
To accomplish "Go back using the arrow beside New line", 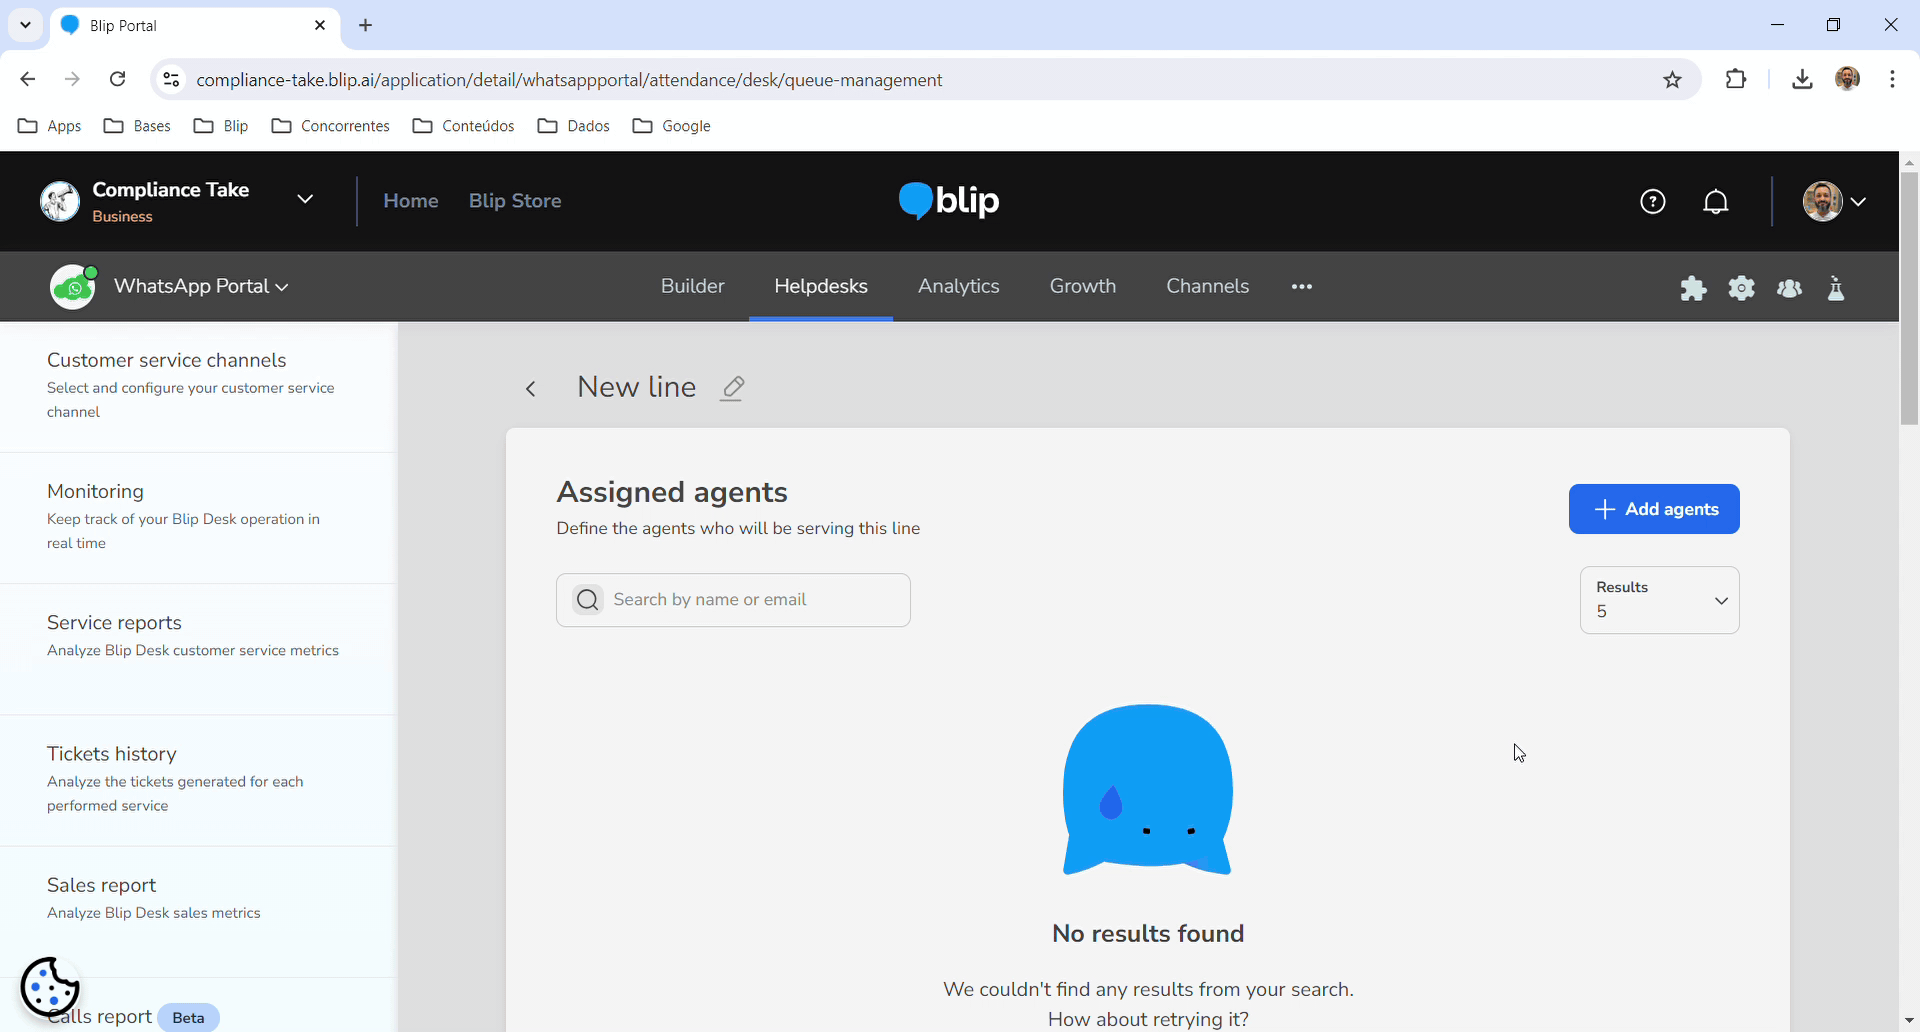I will click(531, 389).
